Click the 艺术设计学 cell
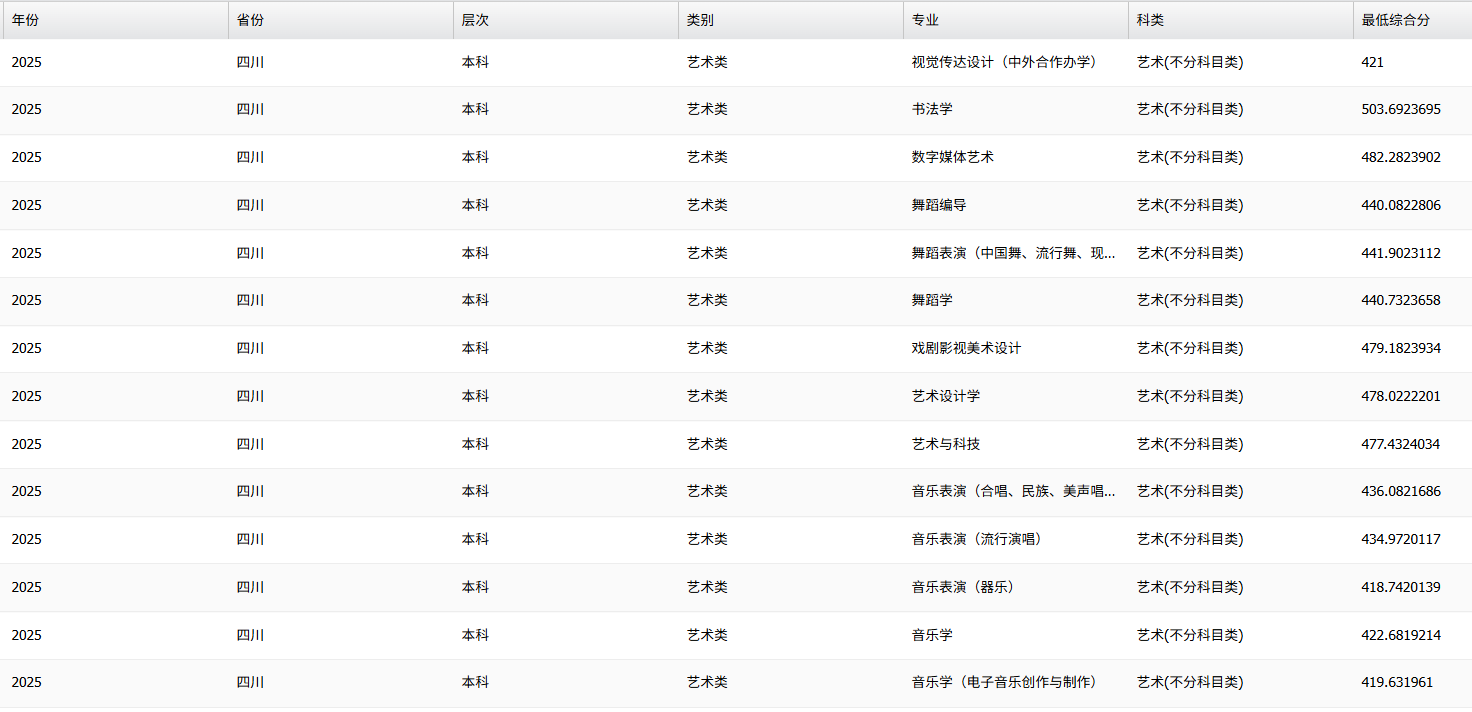Viewport: 1472px width, 712px height. pos(946,396)
